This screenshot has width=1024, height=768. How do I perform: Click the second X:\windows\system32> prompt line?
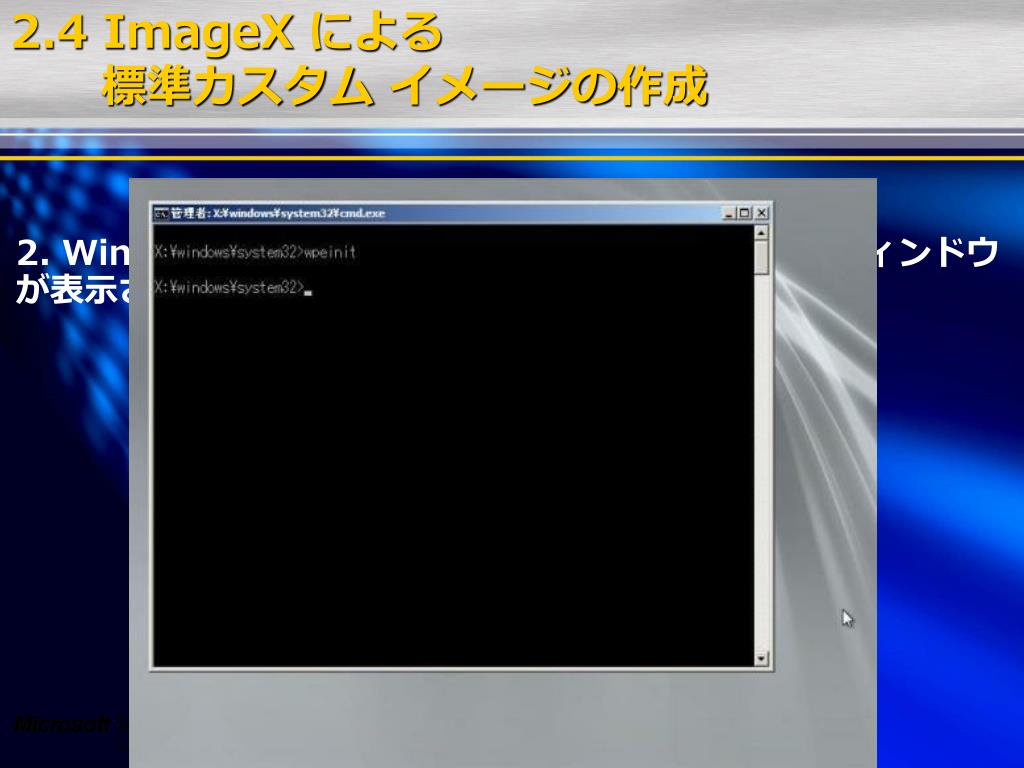[x=229, y=287]
